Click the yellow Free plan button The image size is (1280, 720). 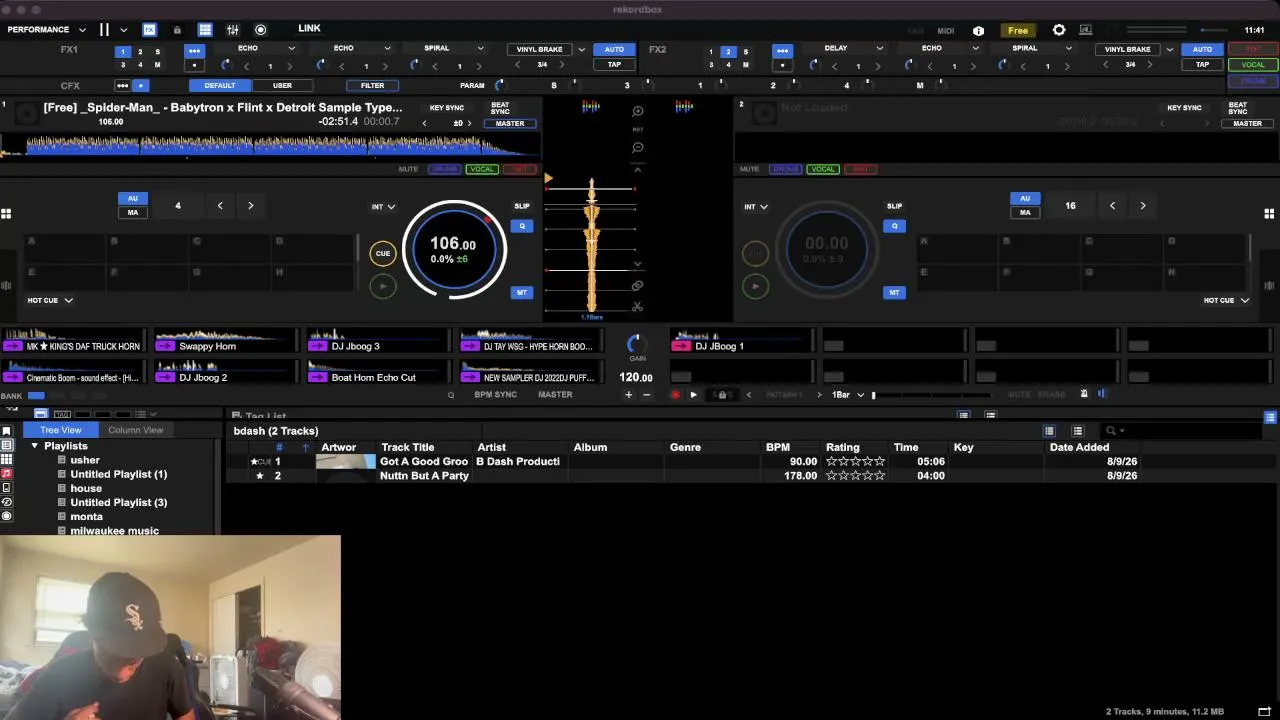pos(1018,31)
